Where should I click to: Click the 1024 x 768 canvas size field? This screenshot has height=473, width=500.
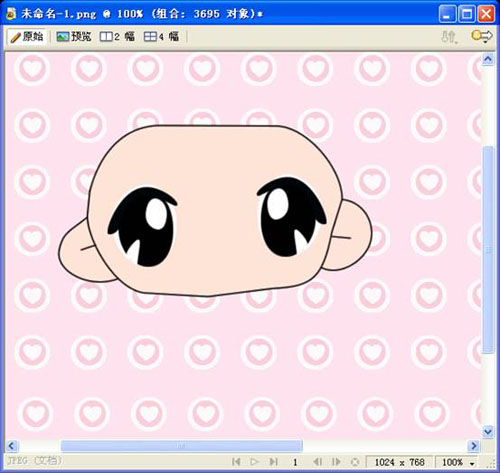[399, 462]
